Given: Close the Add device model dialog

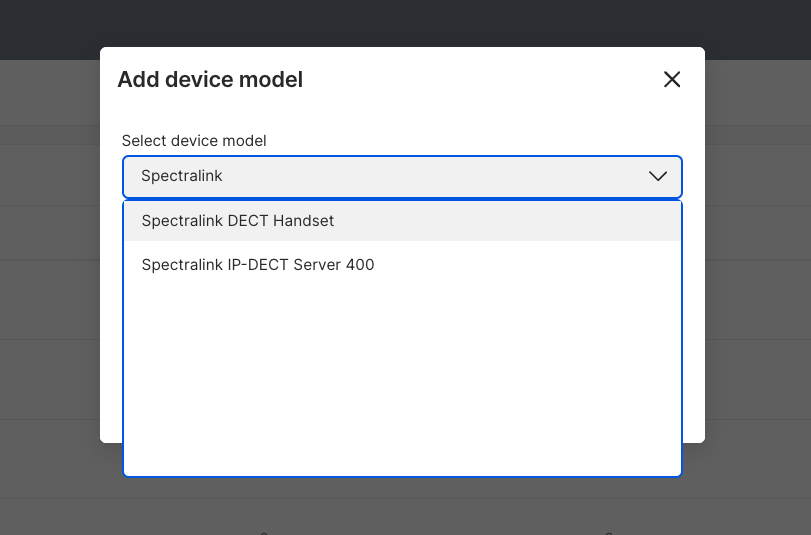Looking at the screenshot, I should pos(671,79).
